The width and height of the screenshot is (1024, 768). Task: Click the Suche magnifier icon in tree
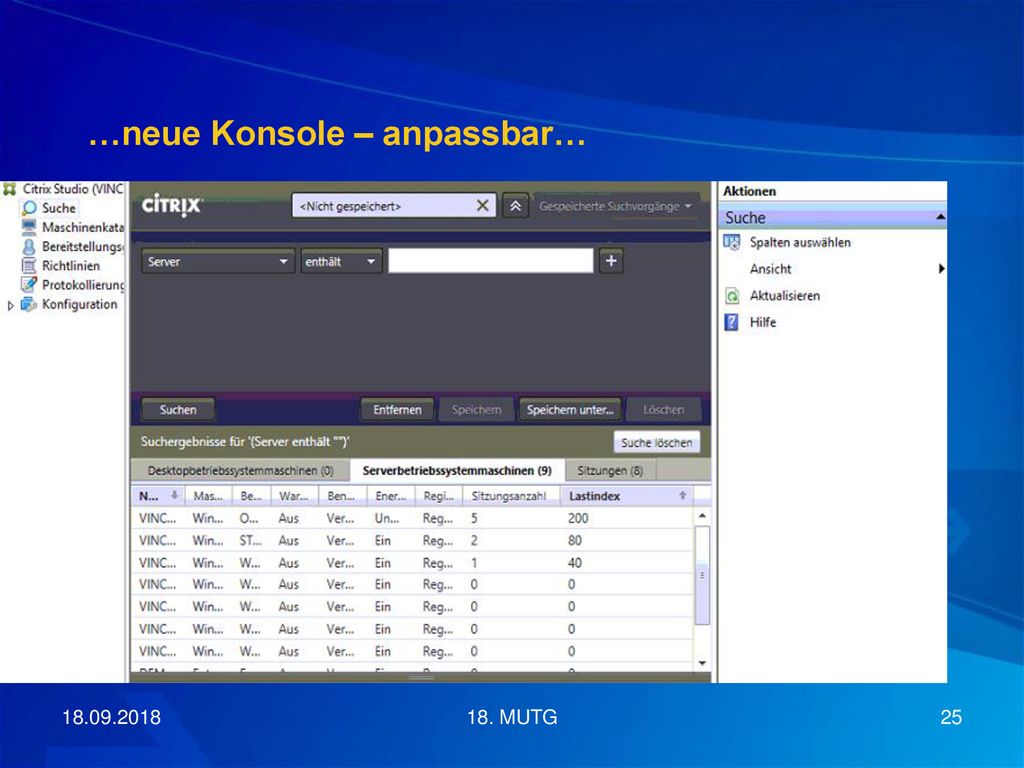coord(29,208)
